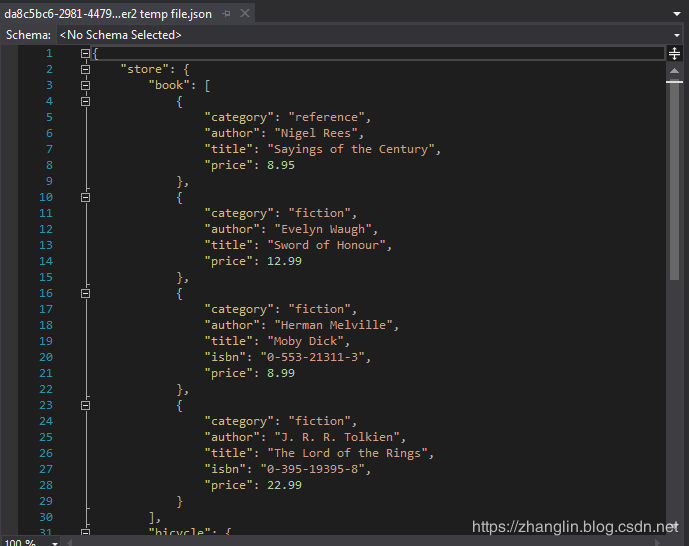This screenshot has width=689, height=546.
Task: Open the 100 % zoom level dropdown
Action: 54,542
